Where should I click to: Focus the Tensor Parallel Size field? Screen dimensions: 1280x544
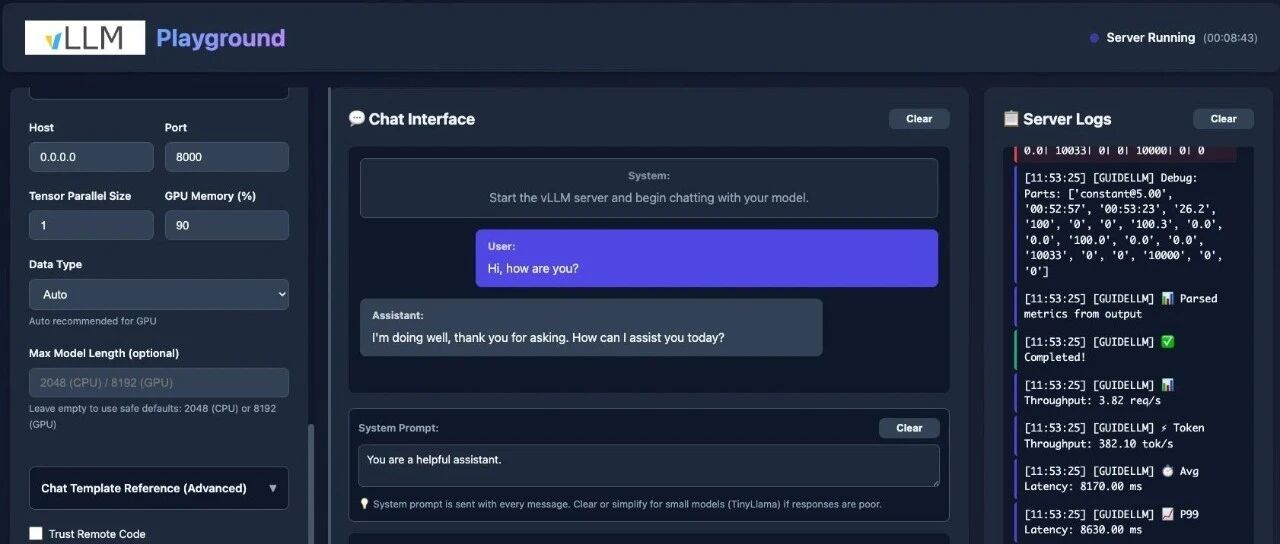[x=91, y=225]
